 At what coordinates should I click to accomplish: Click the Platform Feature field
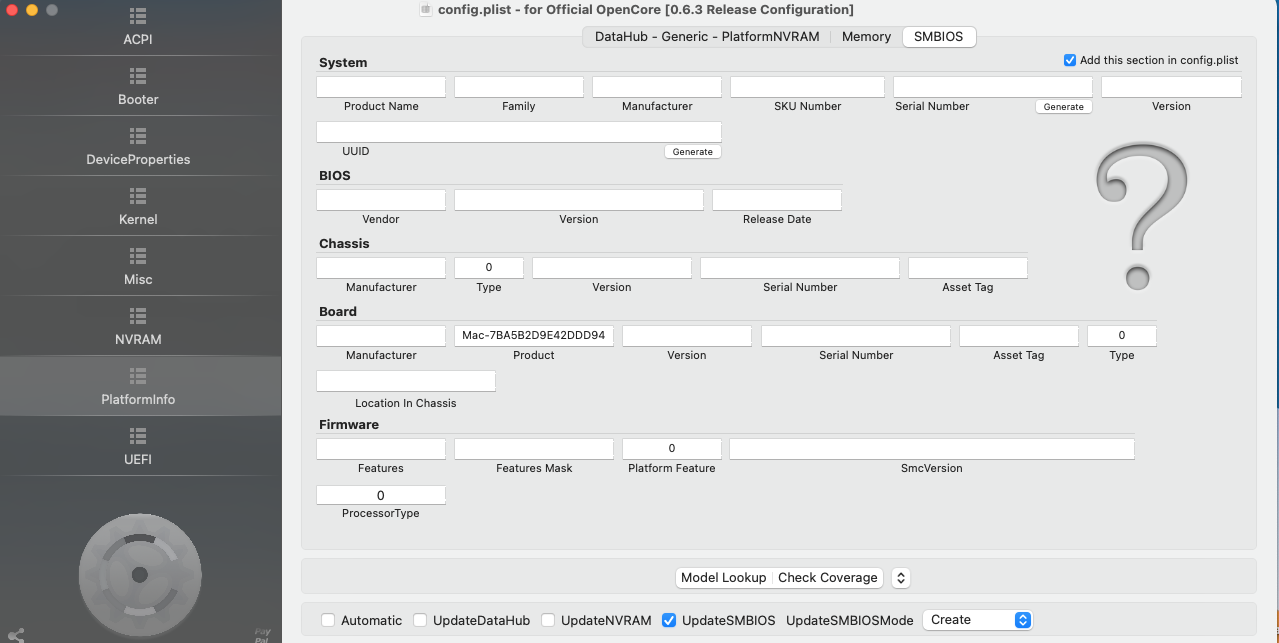tap(672, 449)
